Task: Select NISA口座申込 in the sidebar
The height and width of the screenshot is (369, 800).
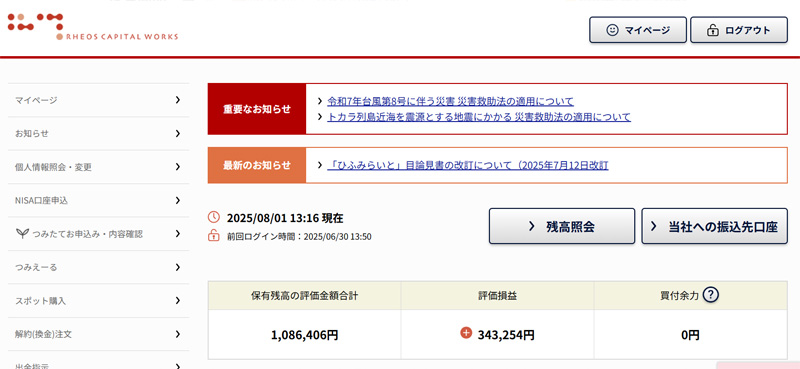Action: [x=98, y=201]
